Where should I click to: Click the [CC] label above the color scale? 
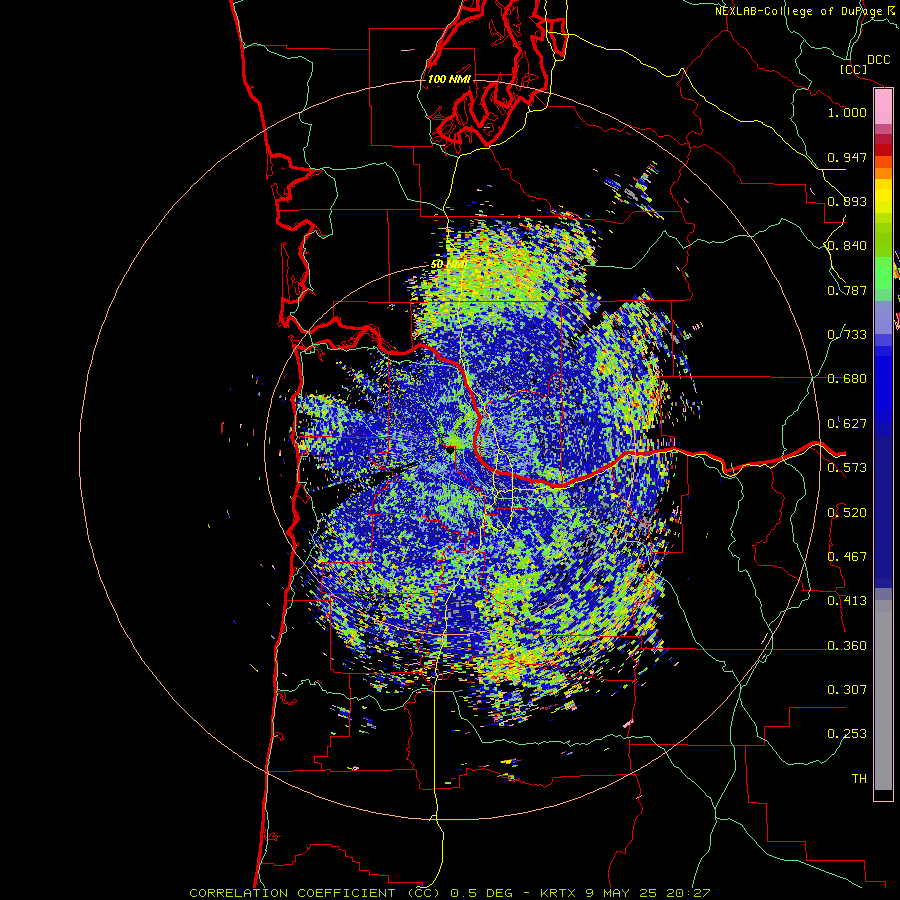(853, 69)
